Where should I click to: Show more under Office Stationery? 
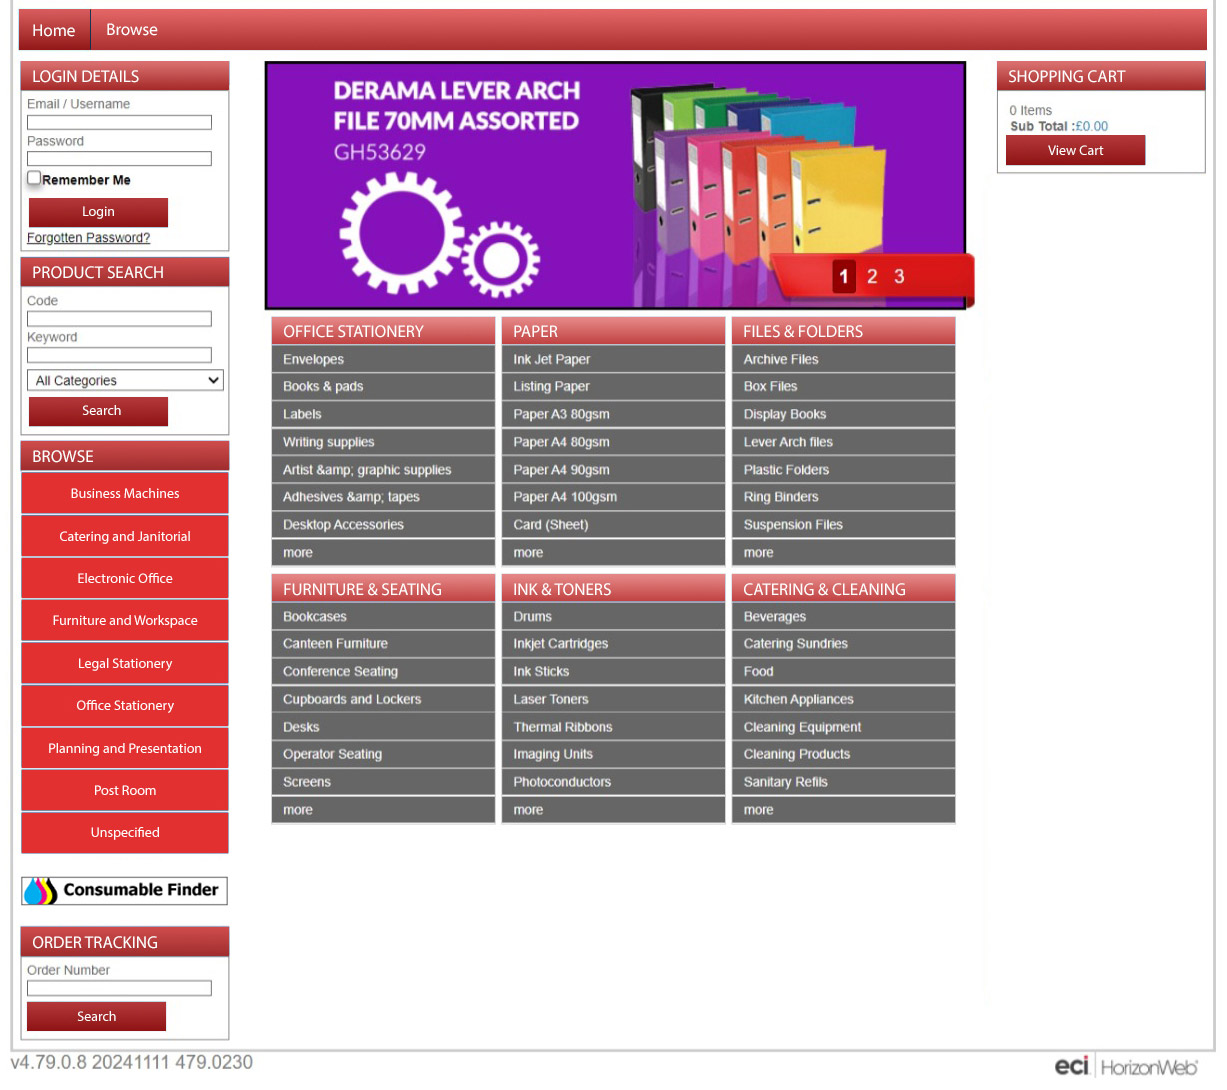tap(383, 553)
